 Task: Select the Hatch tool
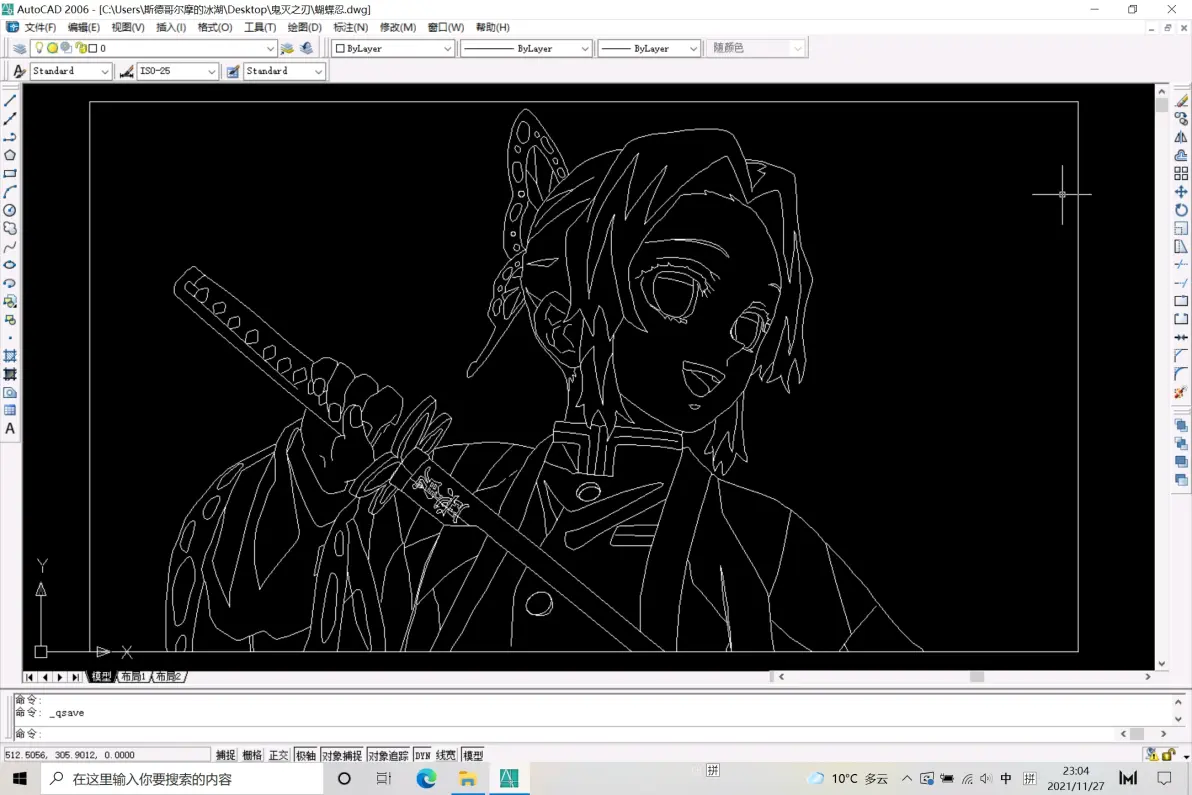pos(10,356)
